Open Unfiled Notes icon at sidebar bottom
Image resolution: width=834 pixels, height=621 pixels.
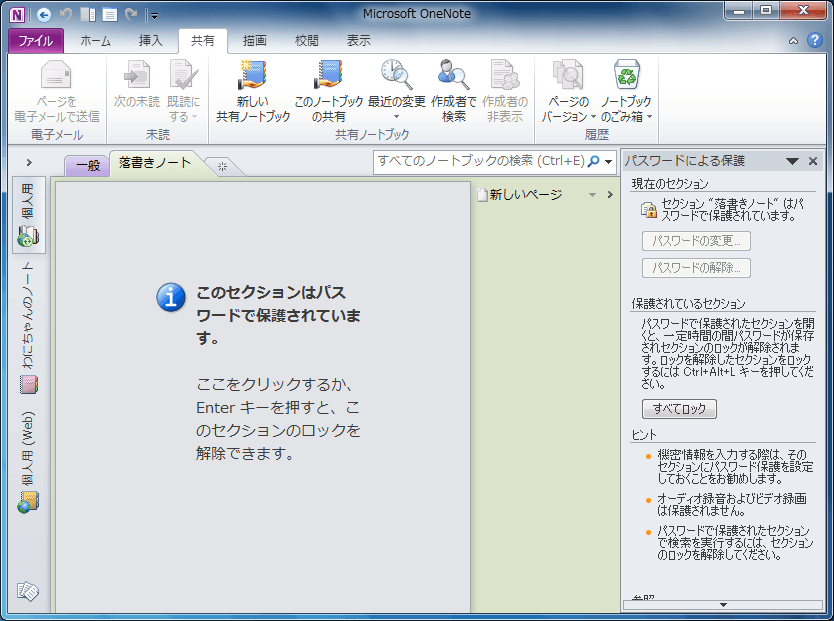pos(28,591)
